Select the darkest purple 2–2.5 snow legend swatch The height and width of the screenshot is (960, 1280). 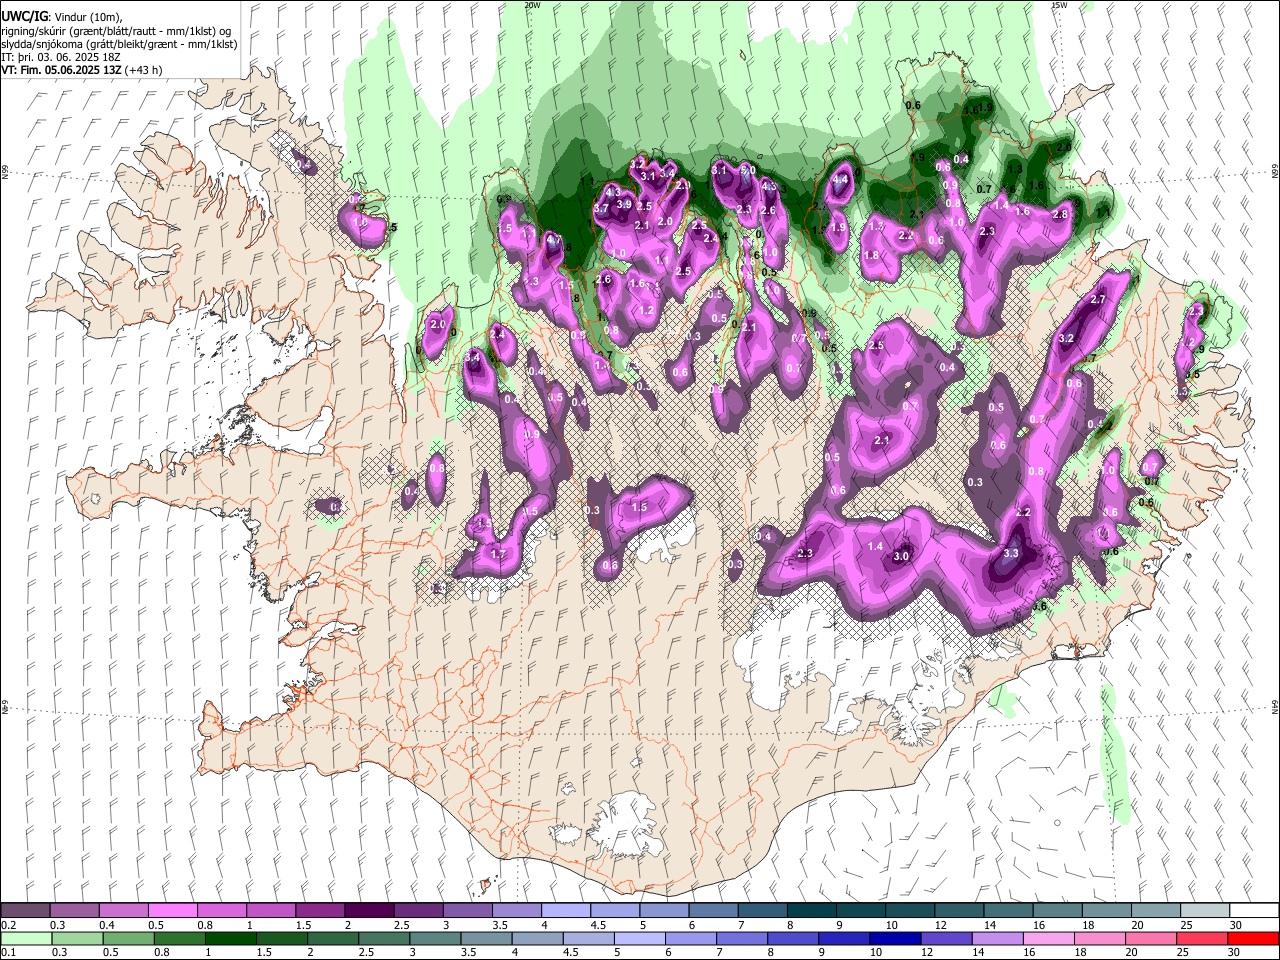pyautogui.click(x=368, y=911)
